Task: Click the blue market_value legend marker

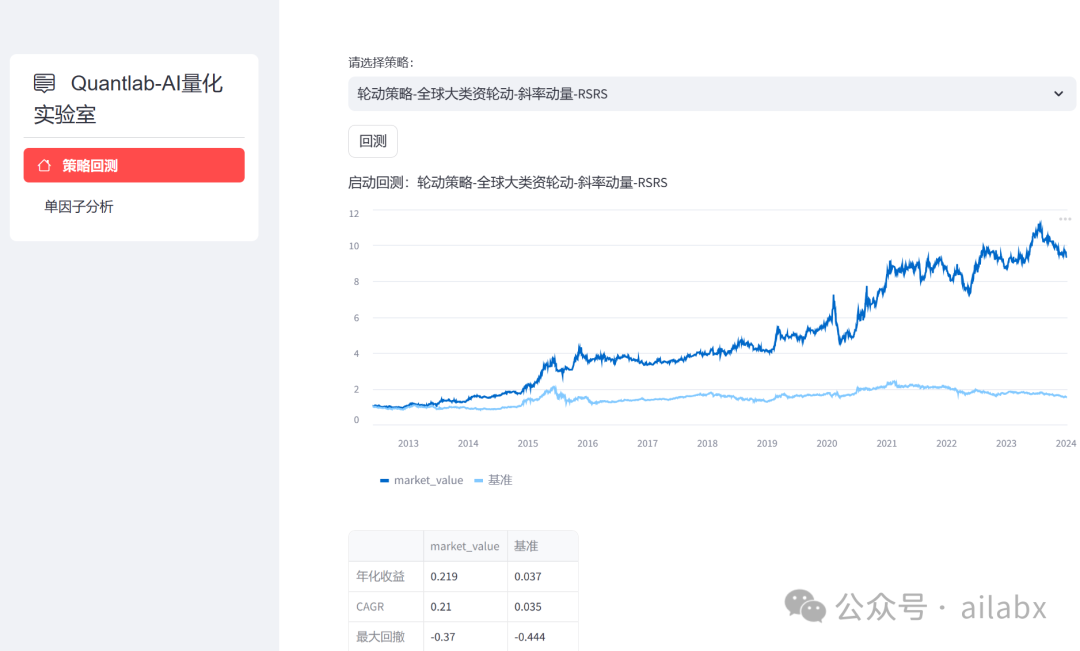Action: point(383,480)
